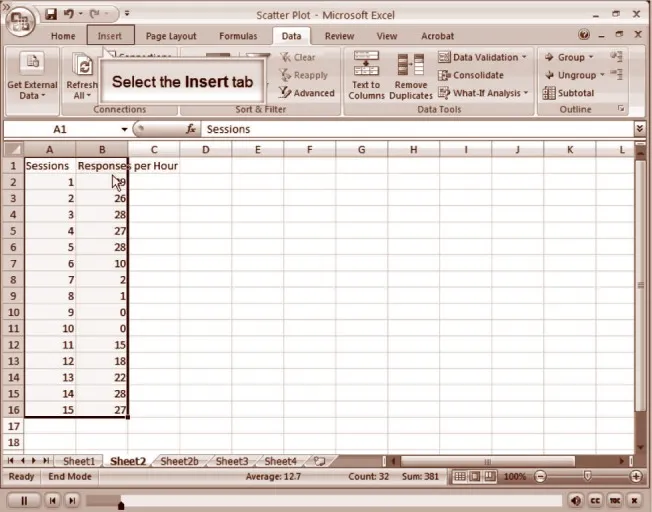Select row 17 header
Image resolution: width=652 pixels, height=512 pixels.
pyautogui.click(x=13, y=426)
